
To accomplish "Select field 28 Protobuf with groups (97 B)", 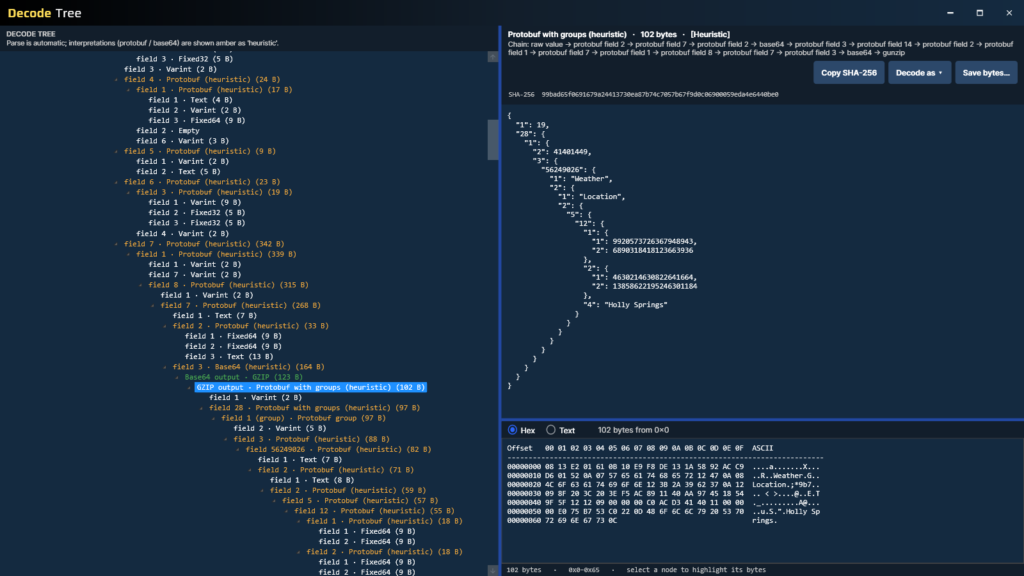I will [314, 408].
